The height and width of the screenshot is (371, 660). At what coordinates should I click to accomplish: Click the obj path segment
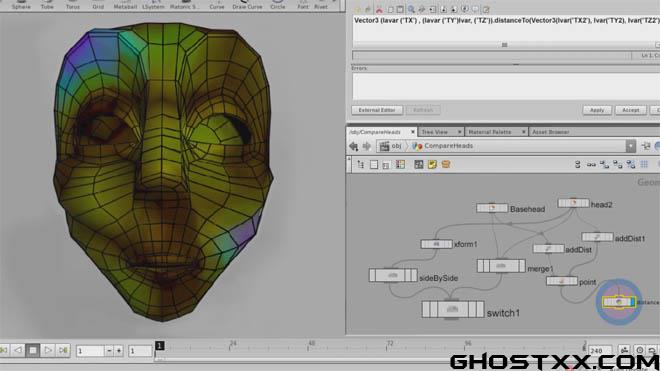[391, 146]
